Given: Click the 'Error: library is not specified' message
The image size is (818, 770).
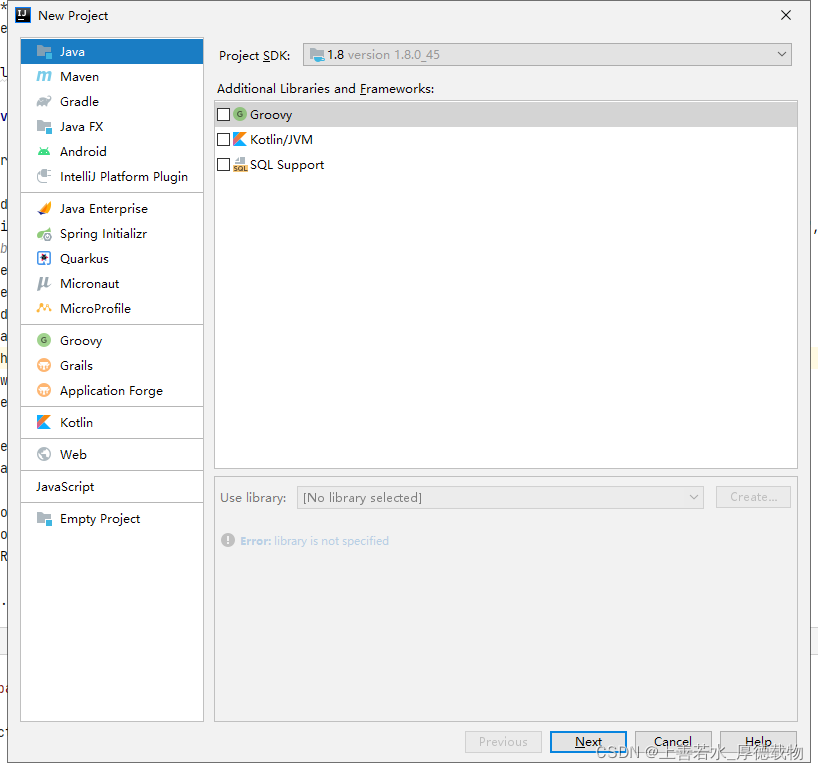Looking at the screenshot, I should (x=314, y=541).
